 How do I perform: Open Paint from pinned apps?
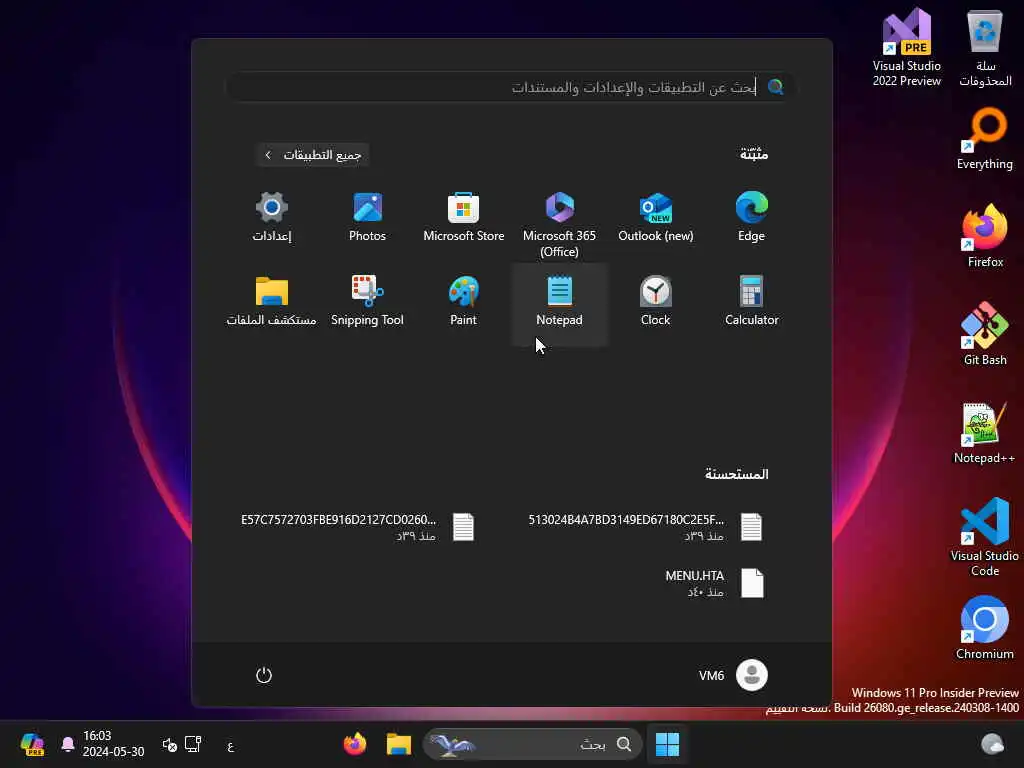pyautogui.click(x=464, y=302)
